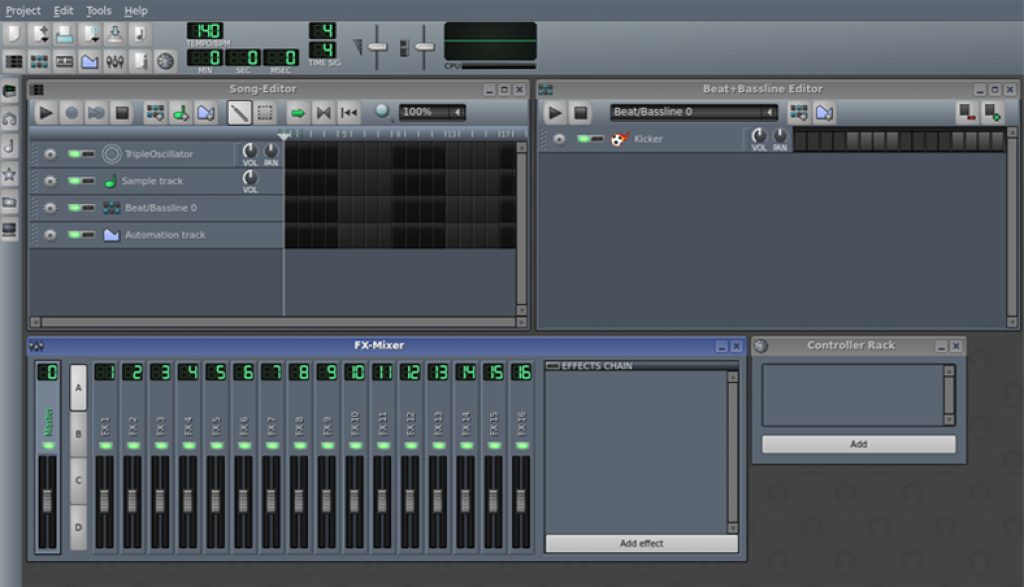
Task: Click remove steps icon in Beat+Bassline Editor
Action: click(x=967, y=112)
